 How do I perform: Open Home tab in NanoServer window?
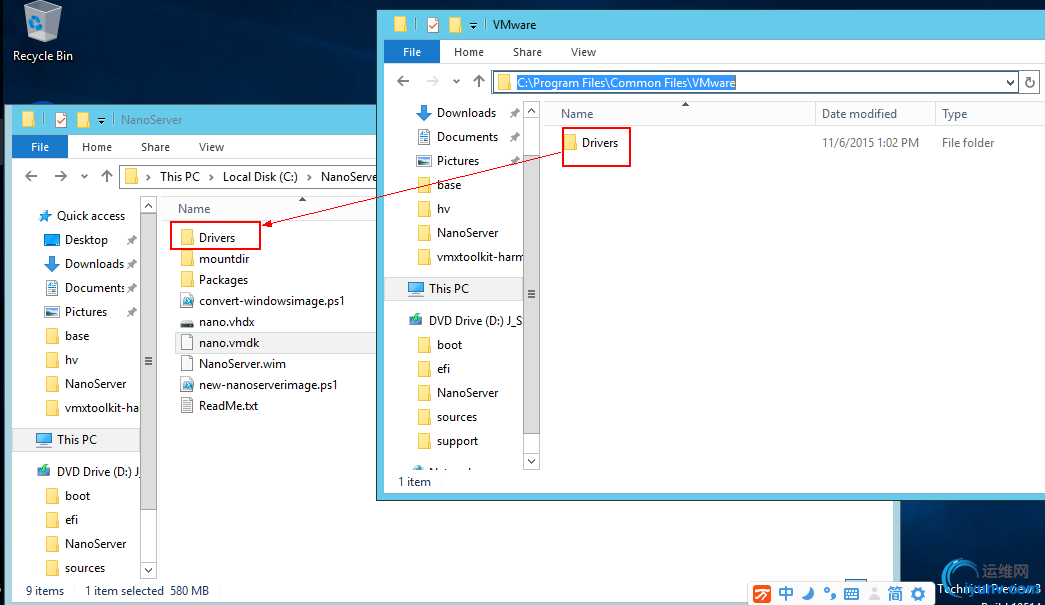(x=97, y=147)
